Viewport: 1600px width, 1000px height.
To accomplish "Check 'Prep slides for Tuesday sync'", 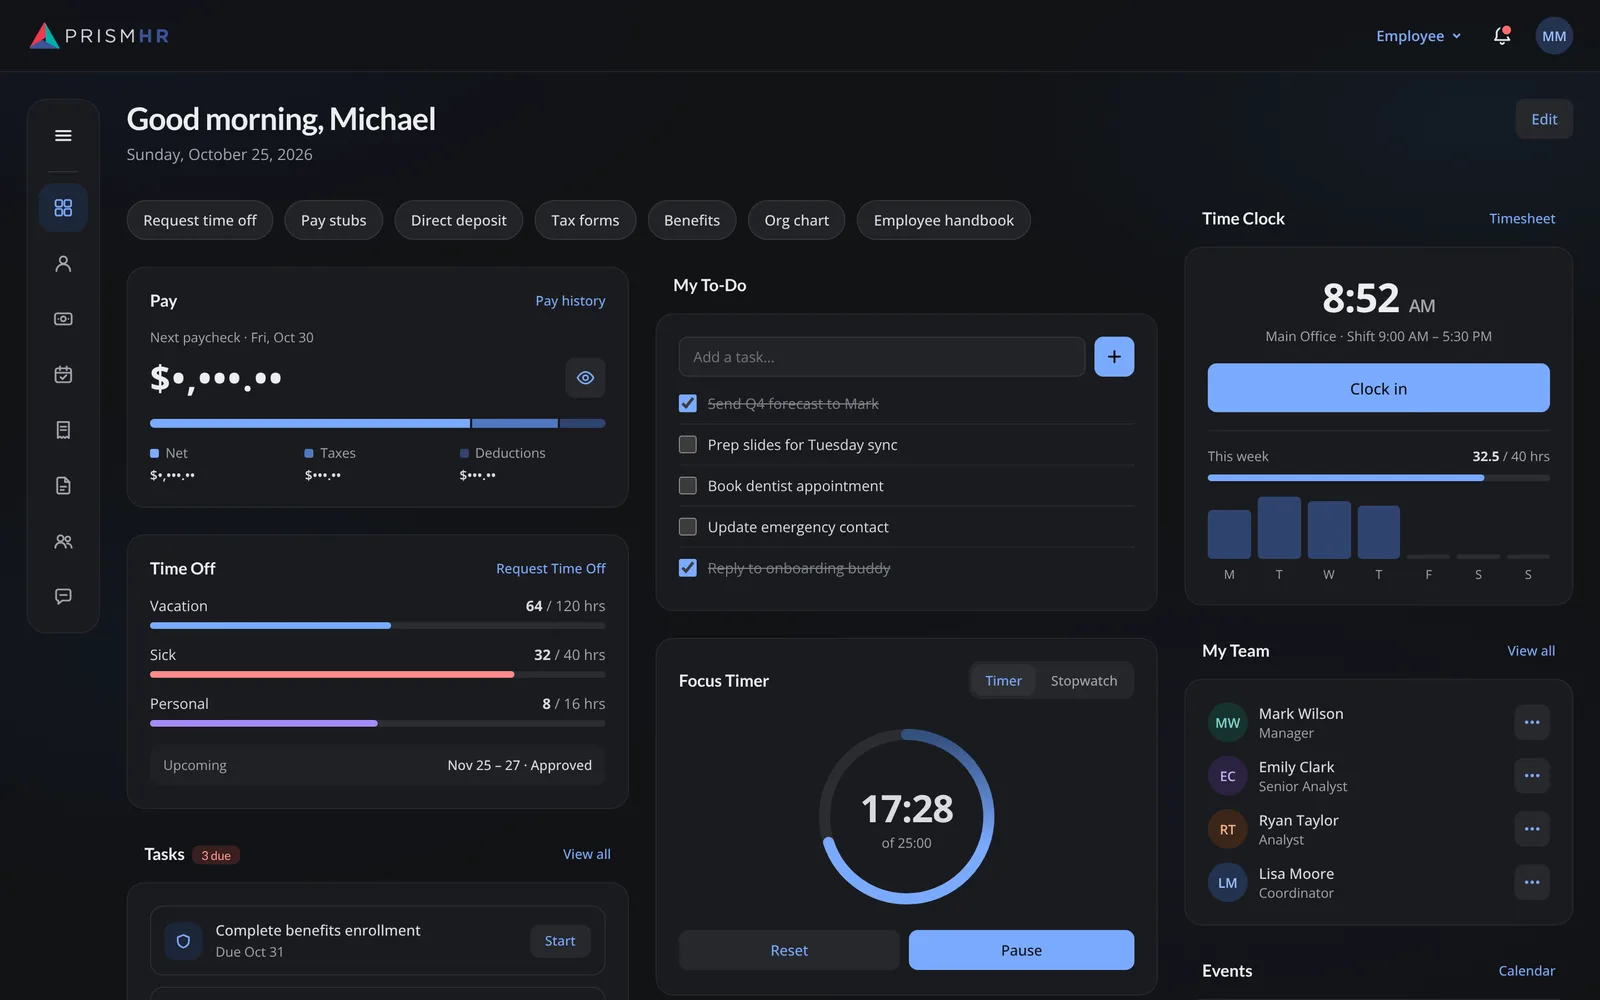I will pyautogui.click(x=688, y=445).
